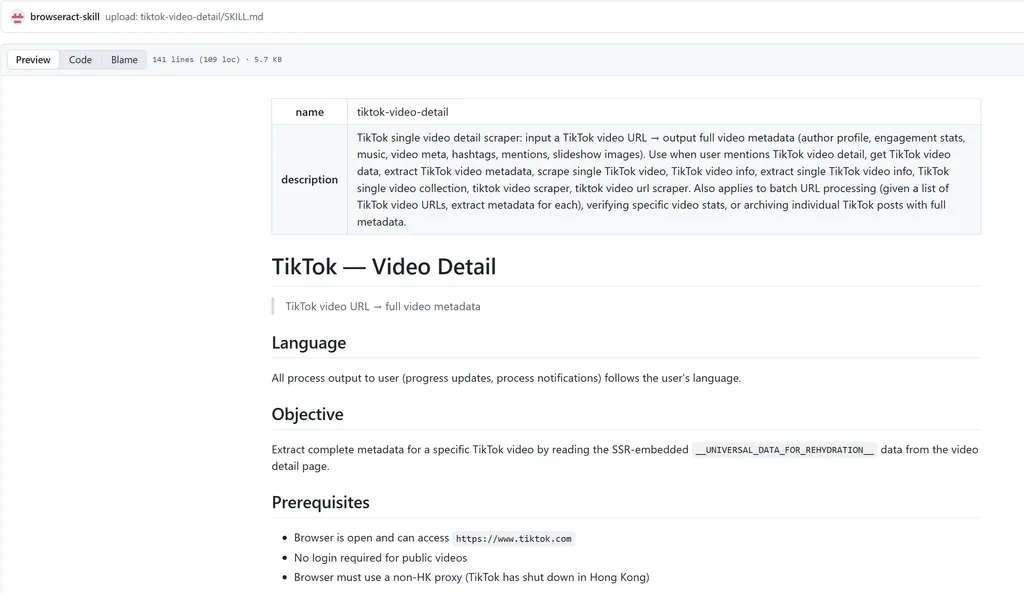Click the 'Language' heading

[x=309, y=343]
